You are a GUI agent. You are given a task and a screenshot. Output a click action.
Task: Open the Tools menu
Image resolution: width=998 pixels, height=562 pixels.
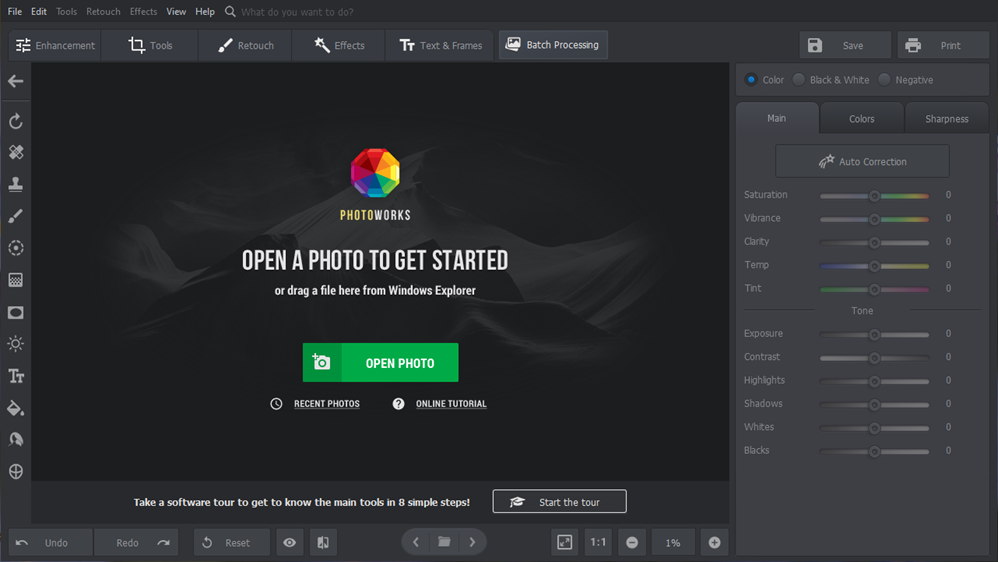pos(66,11)
